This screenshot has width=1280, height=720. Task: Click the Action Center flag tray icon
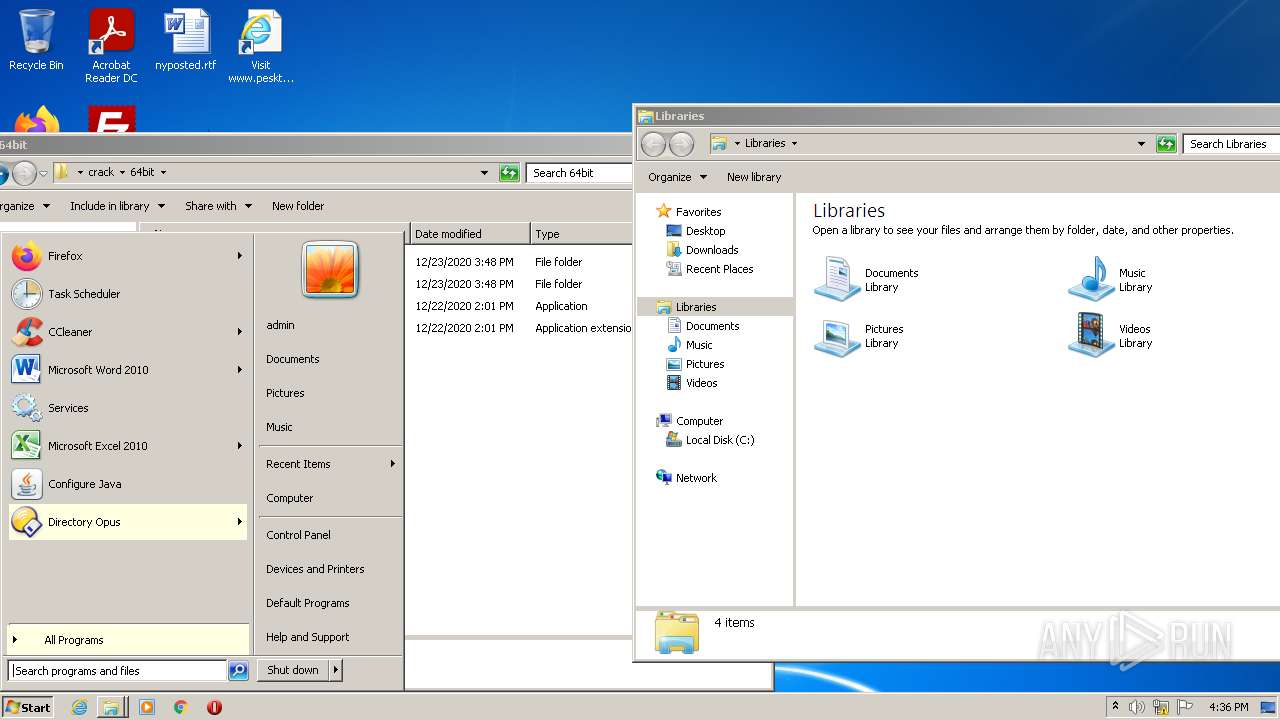point(1185,707)
